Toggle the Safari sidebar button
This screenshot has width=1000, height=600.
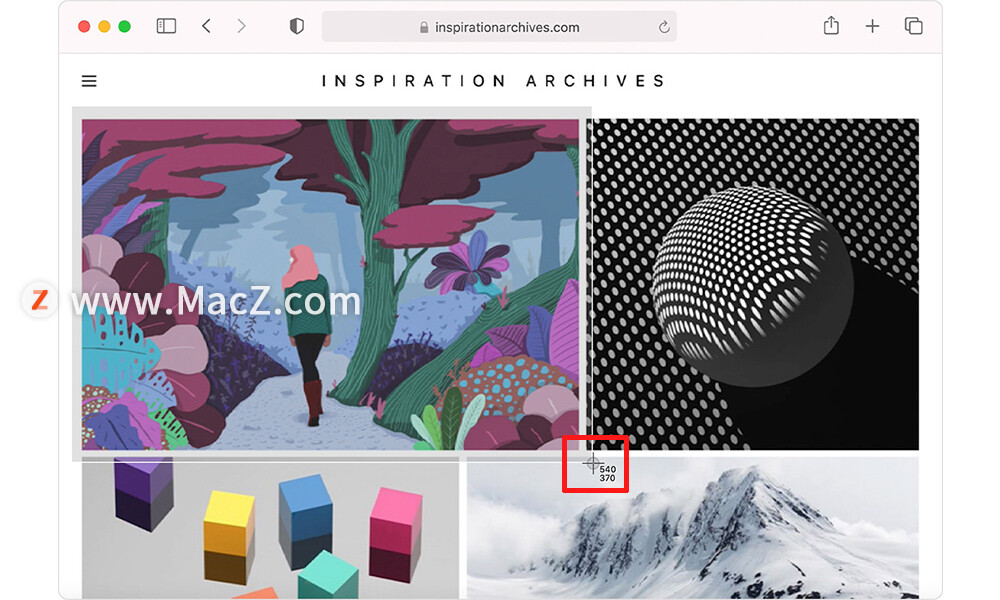(x=166, y=26)
